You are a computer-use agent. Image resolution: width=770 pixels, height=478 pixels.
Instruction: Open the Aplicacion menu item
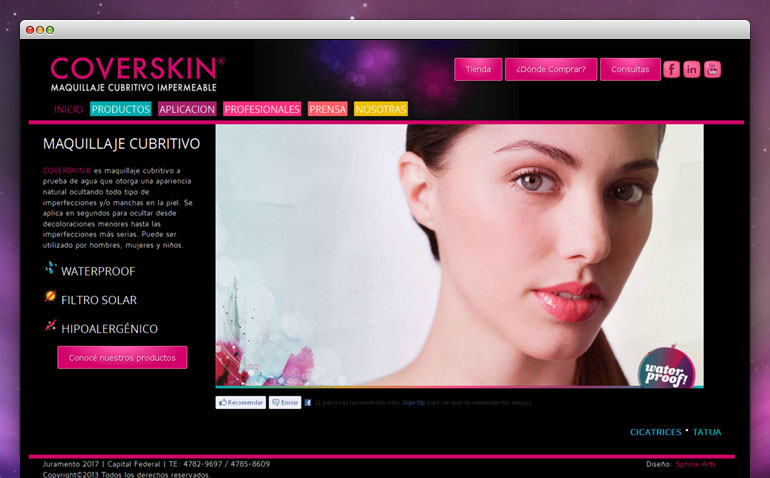coord(187,109)
